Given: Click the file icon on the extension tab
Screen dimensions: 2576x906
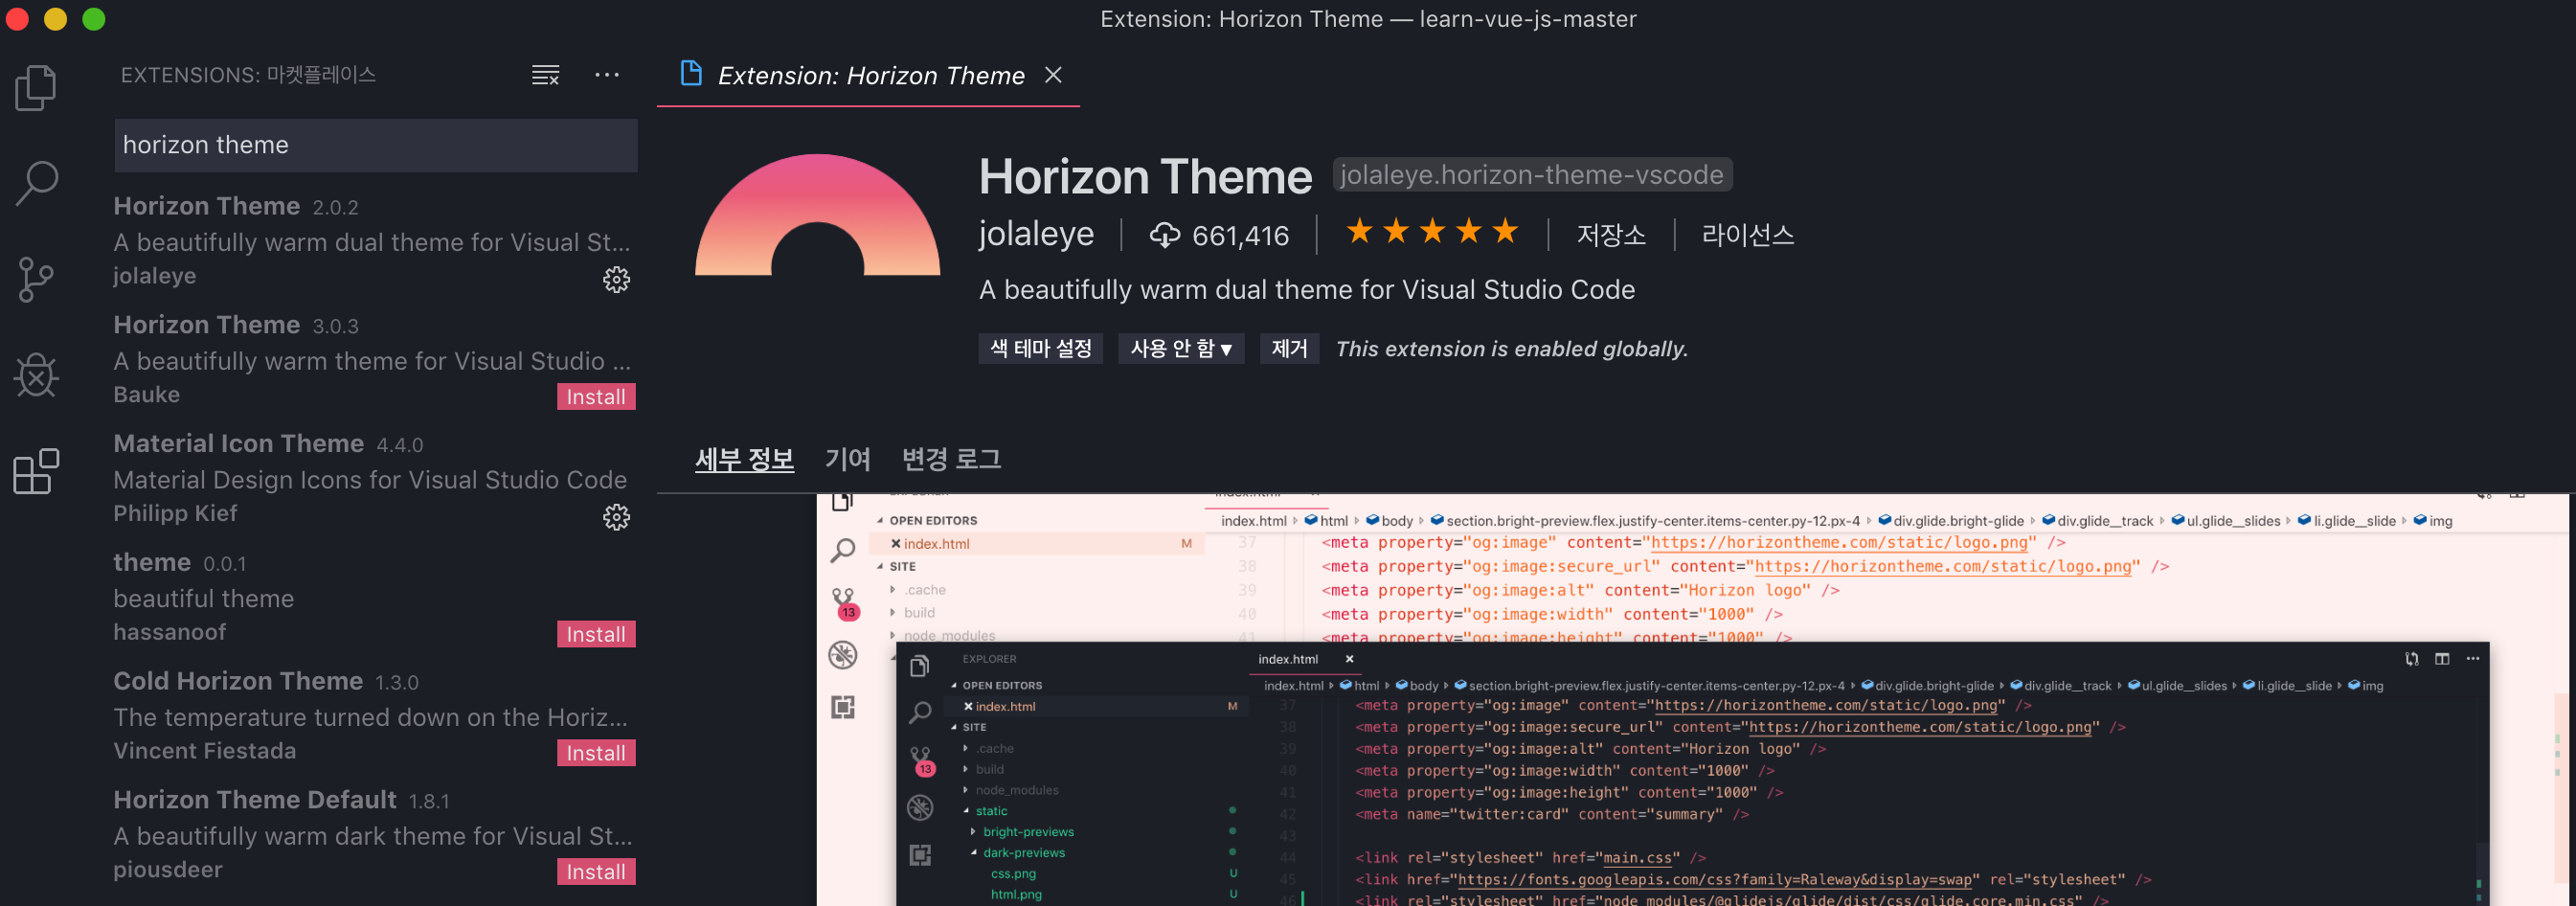Looking at the screenshot, I should pyautogui.click(x=691, y=74).
